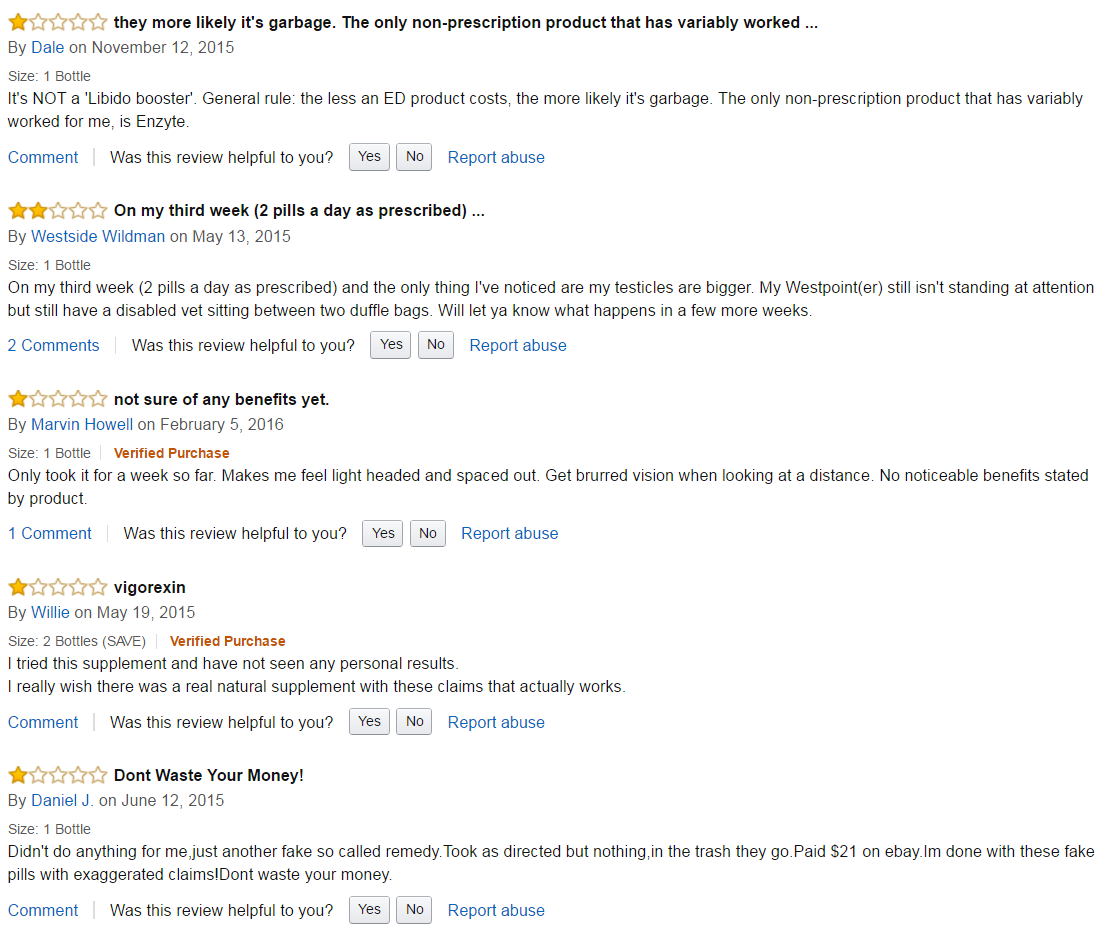Open the 1 Comment on Marvin Howell's review
The height and width of the screenshot is (929, 1108).
[x=49, y=533]
